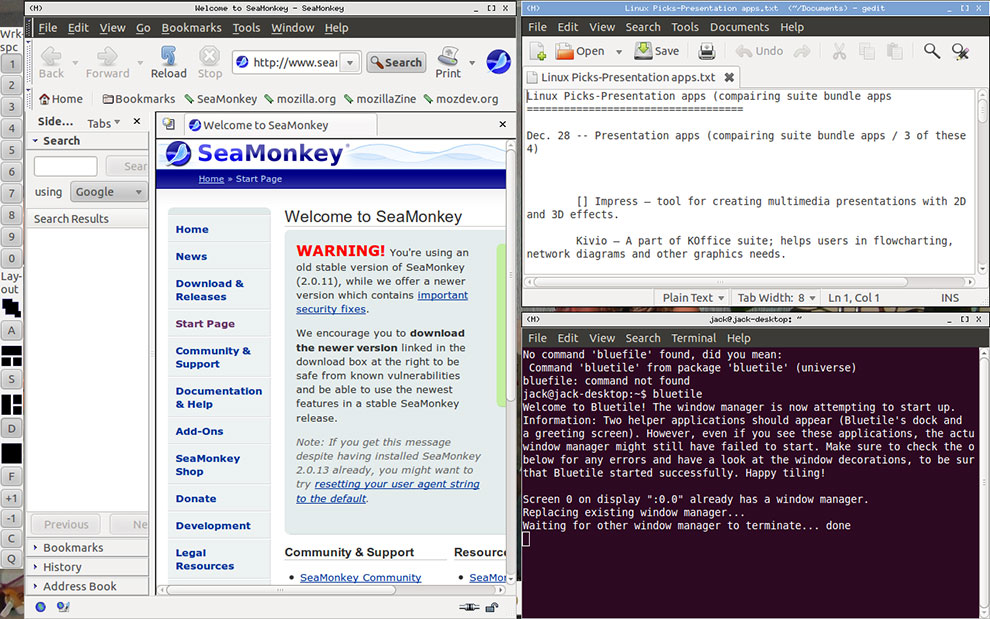Image resolution: width=990 pixels, height=619 pixels.
Task: Click the Home bookmark icon in SeaMonkey
Action: point(44,99)
